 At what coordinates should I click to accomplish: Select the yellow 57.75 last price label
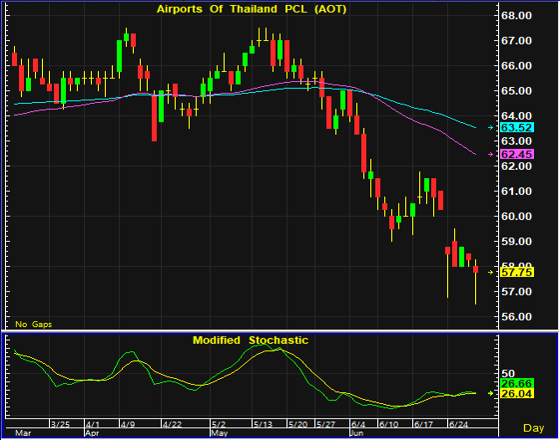point(517,272)
